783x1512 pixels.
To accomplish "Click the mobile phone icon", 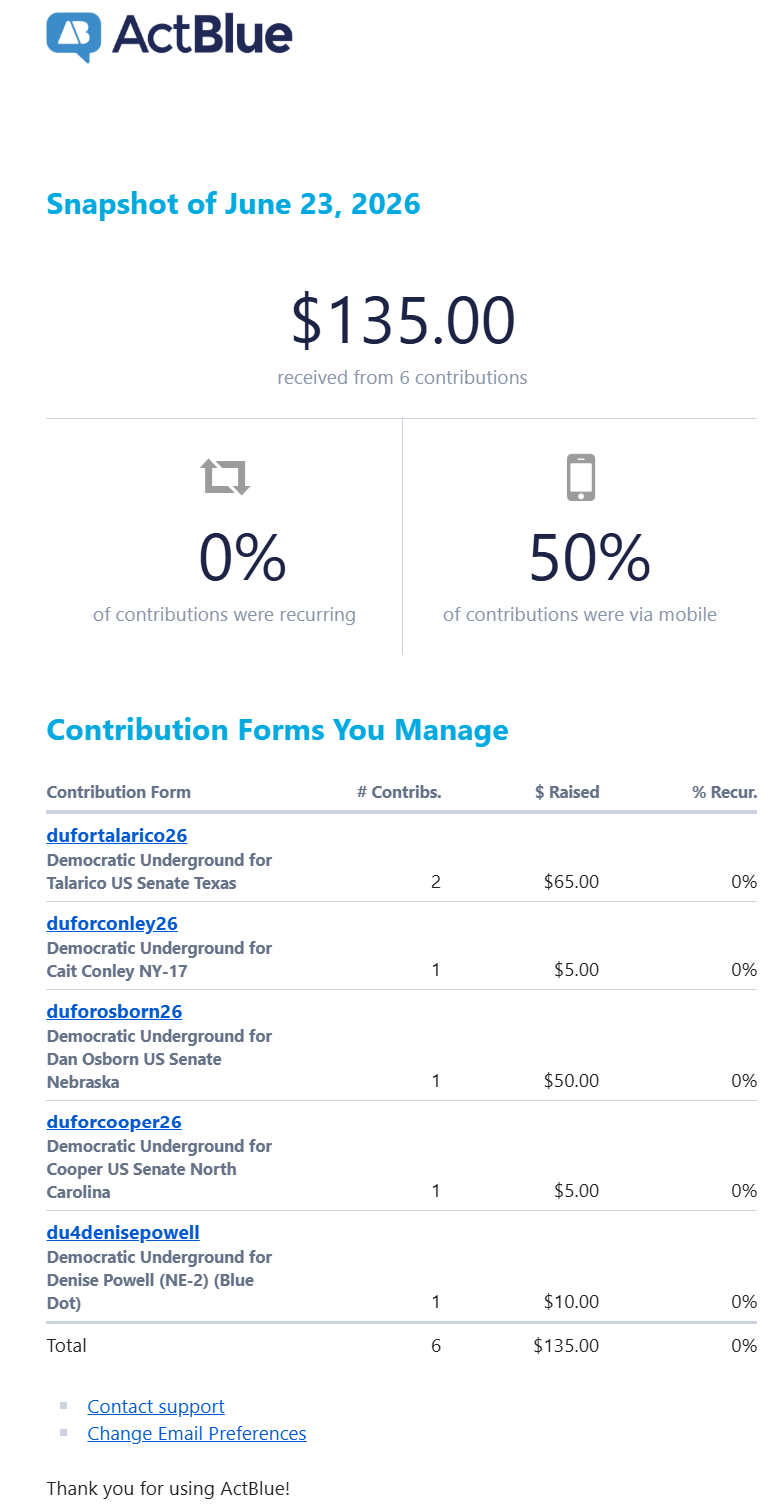I will (580, 477).
